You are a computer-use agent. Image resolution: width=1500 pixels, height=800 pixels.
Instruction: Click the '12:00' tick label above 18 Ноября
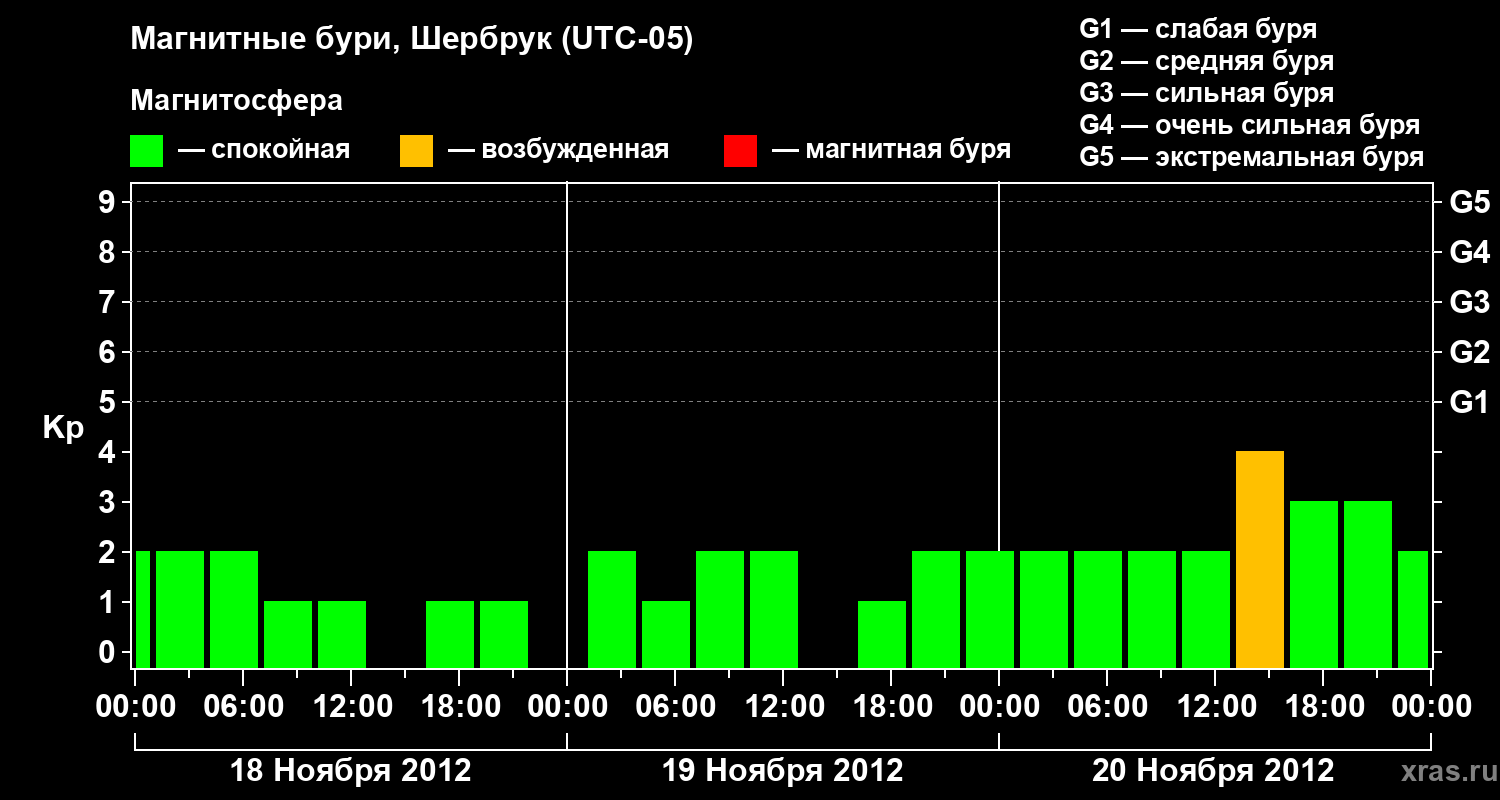pos(351,707)
